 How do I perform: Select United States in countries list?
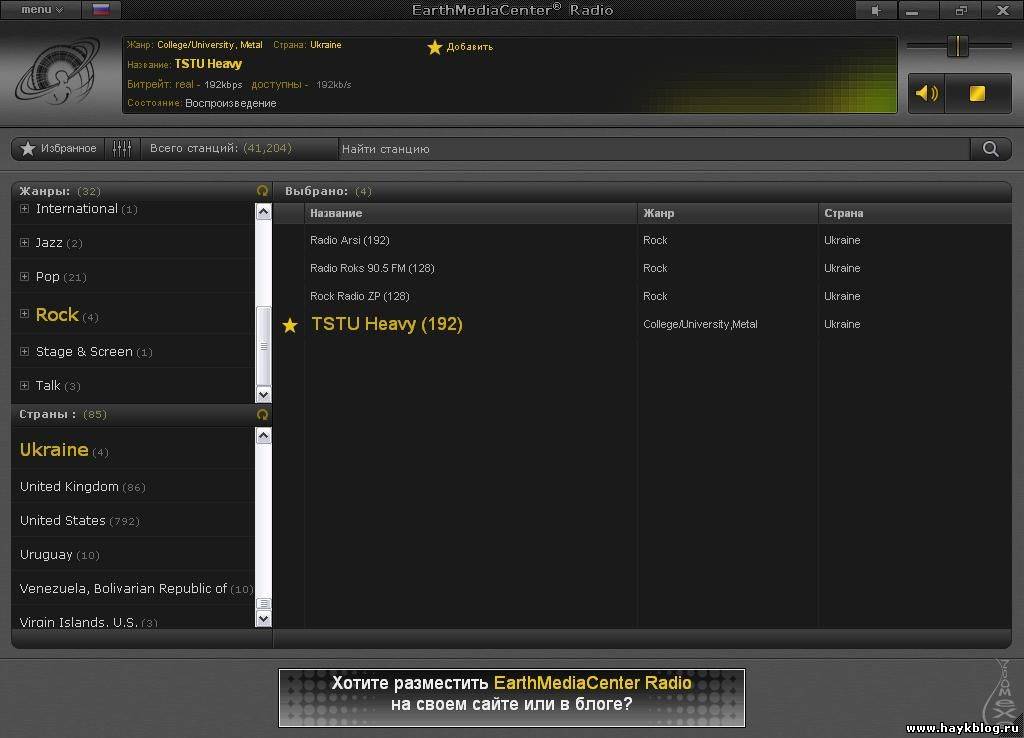click(x=63, y=521)
